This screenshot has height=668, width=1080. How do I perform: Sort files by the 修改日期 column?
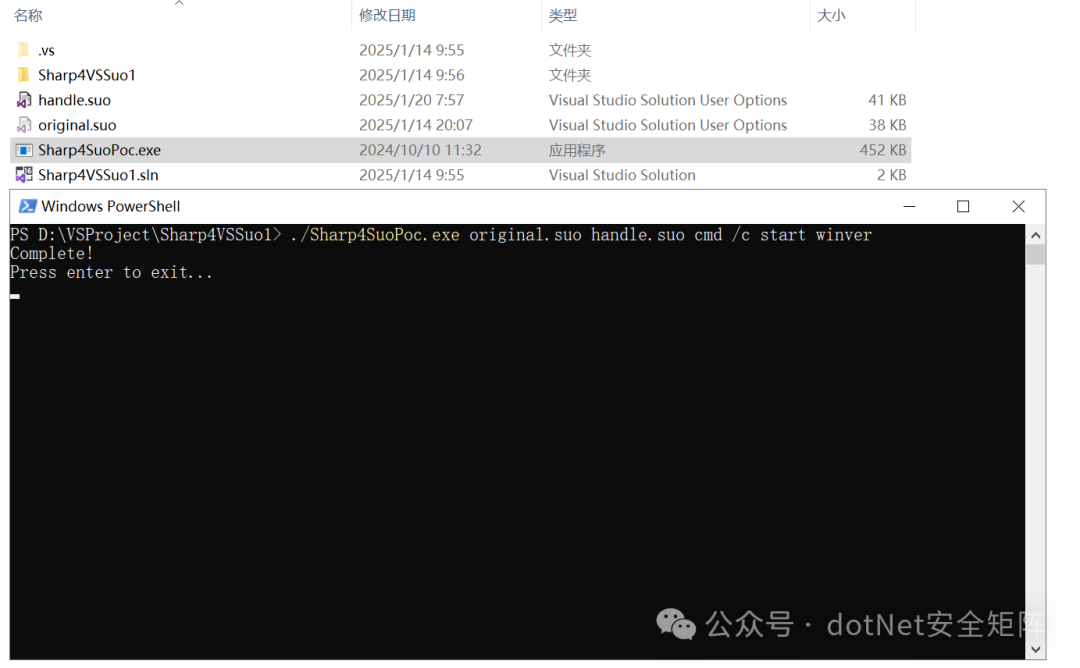click(387, 15)
